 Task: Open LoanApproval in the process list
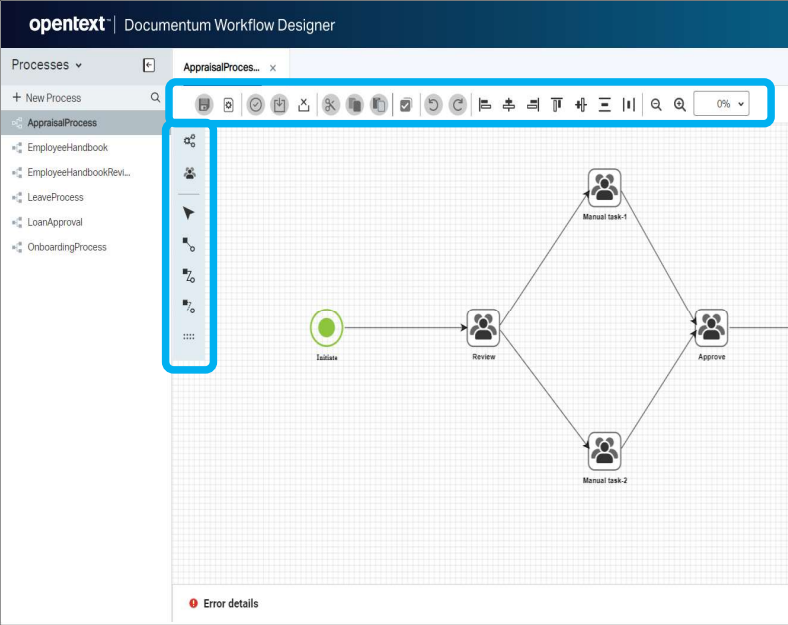point(55,222)
